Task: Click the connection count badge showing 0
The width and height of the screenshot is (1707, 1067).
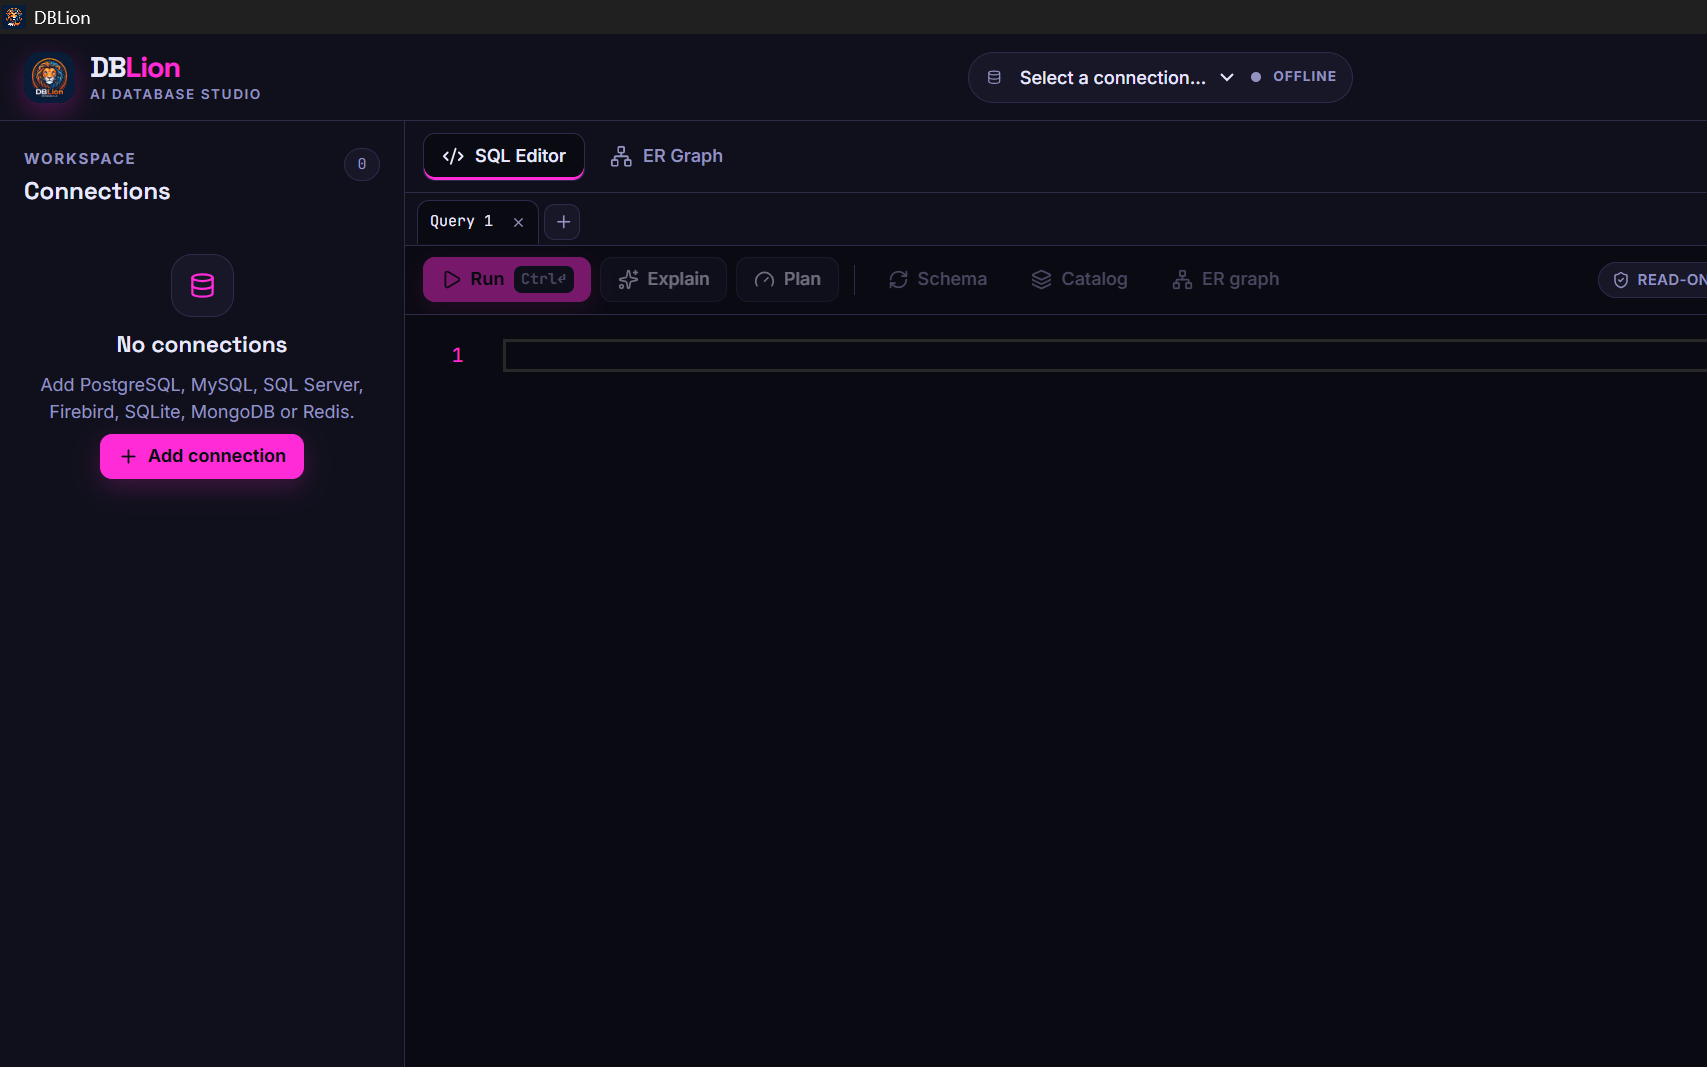Action: (362, 164)
